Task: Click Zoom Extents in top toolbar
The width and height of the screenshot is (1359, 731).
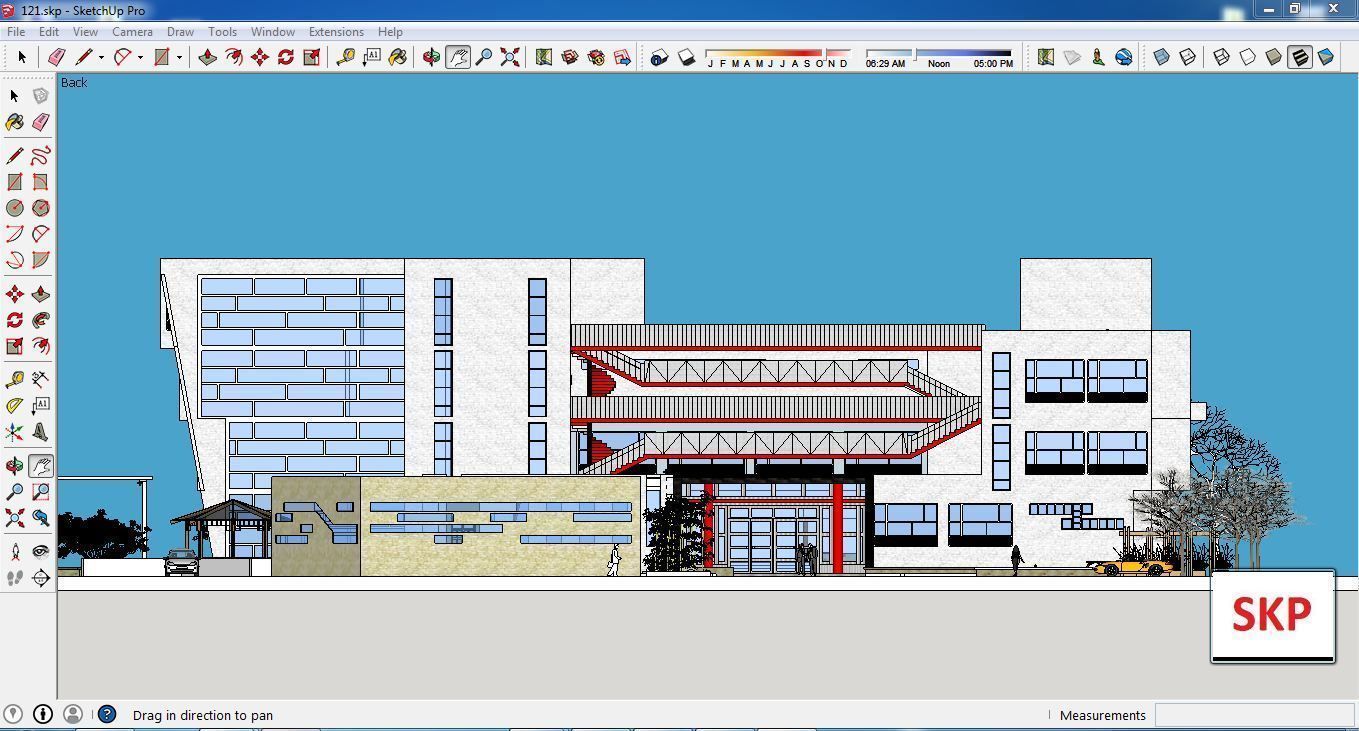Action: (509, 57)
